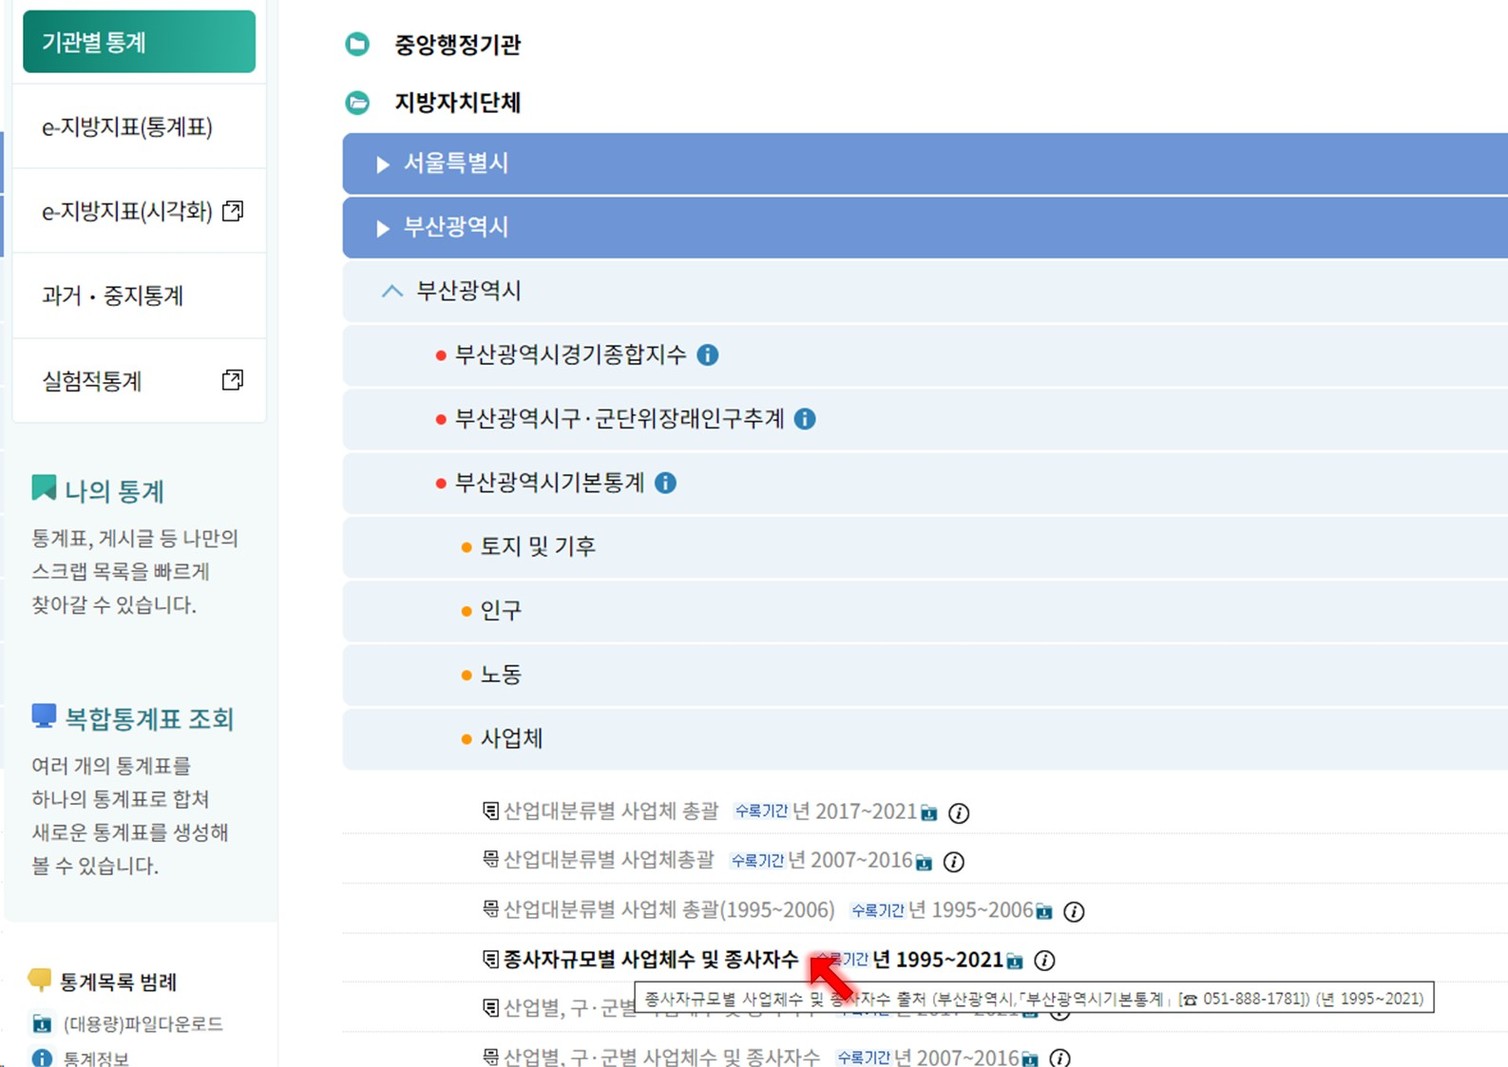Click the external-link icon beside 실험적통계
The image size is (1508, 1067).
point(233,380)
